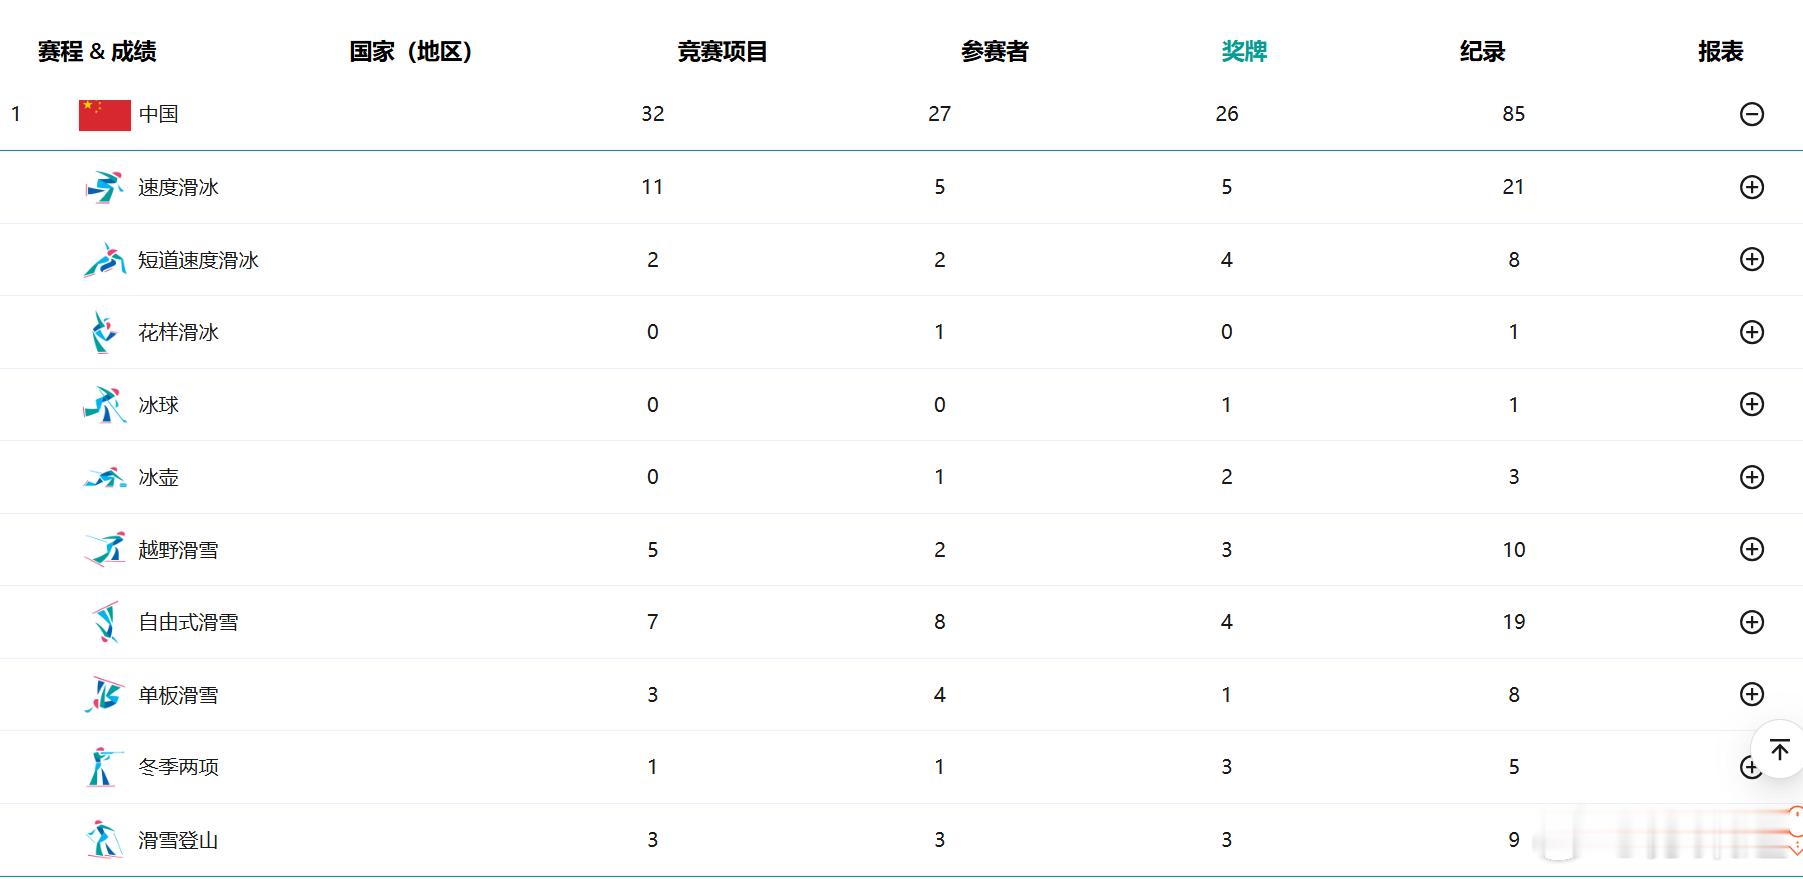Select the highlighted 奖牌 tab
Screen dimensions: 1803x879
(x=1244, y=51)
